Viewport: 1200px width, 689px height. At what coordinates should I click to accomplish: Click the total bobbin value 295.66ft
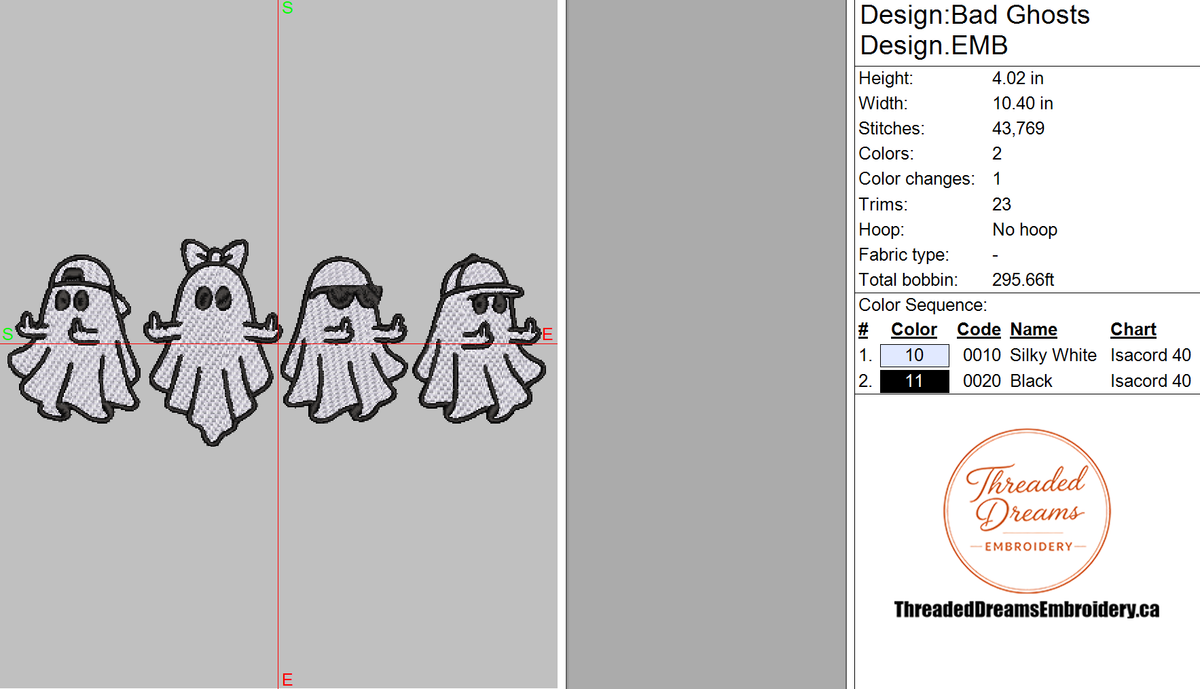(x=1023, y=280)
